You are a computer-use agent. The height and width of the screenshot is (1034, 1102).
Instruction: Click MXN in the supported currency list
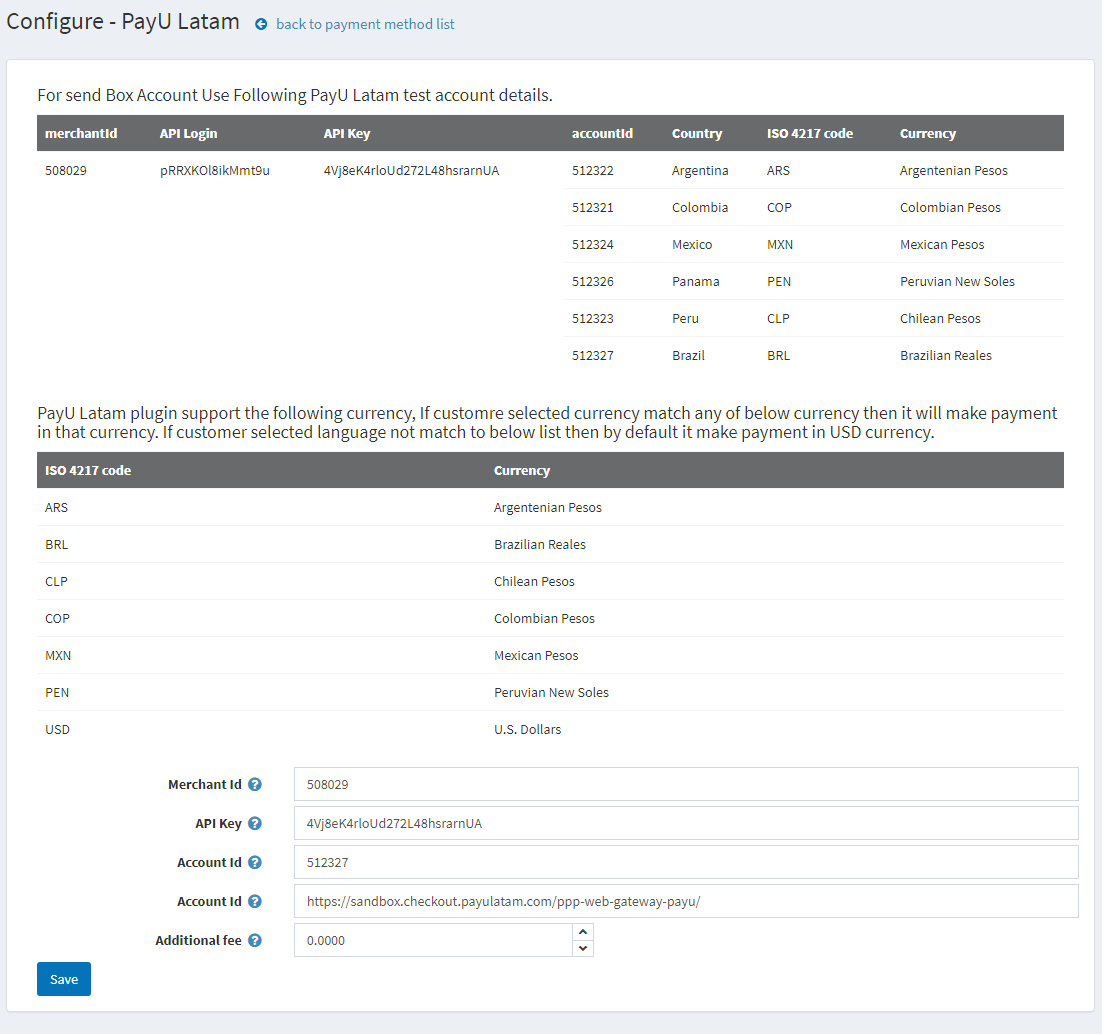point(58,656)
